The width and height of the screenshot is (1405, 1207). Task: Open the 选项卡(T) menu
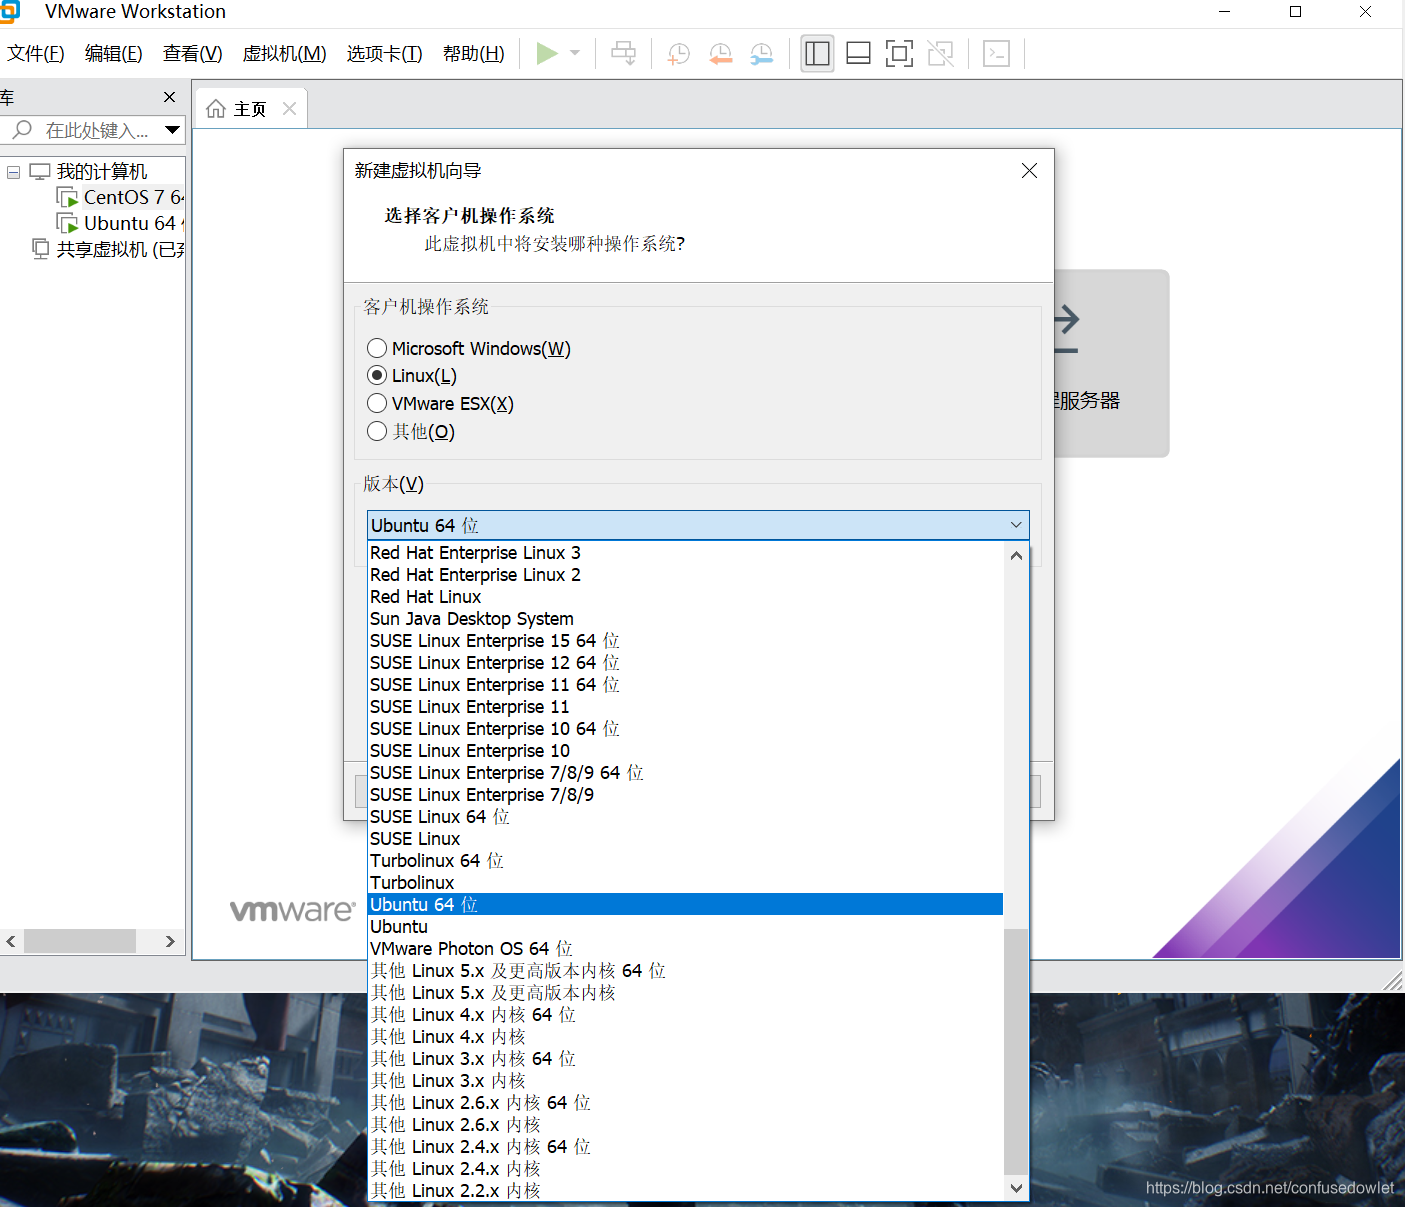point(385,54)
